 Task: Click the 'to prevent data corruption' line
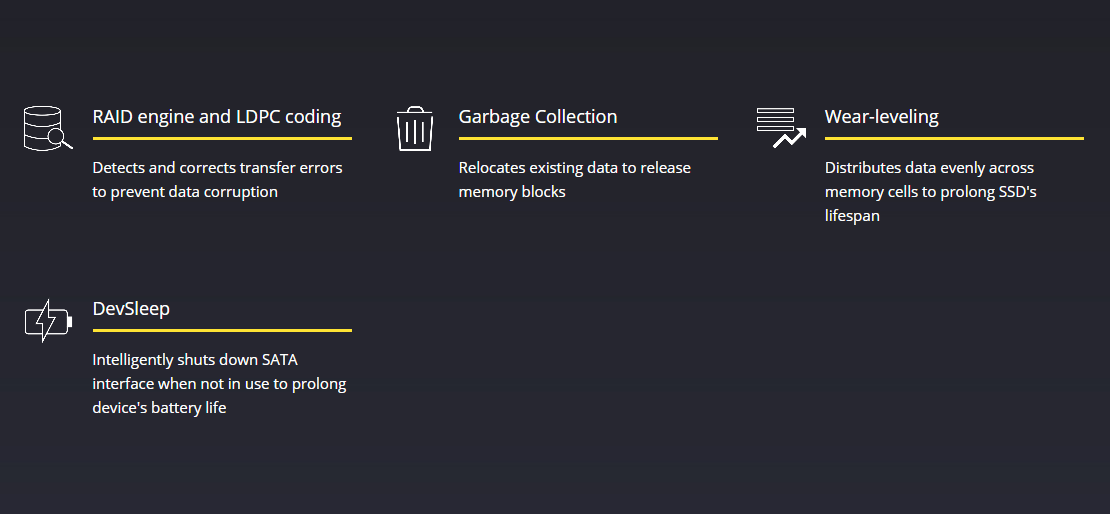coord(185,192)
